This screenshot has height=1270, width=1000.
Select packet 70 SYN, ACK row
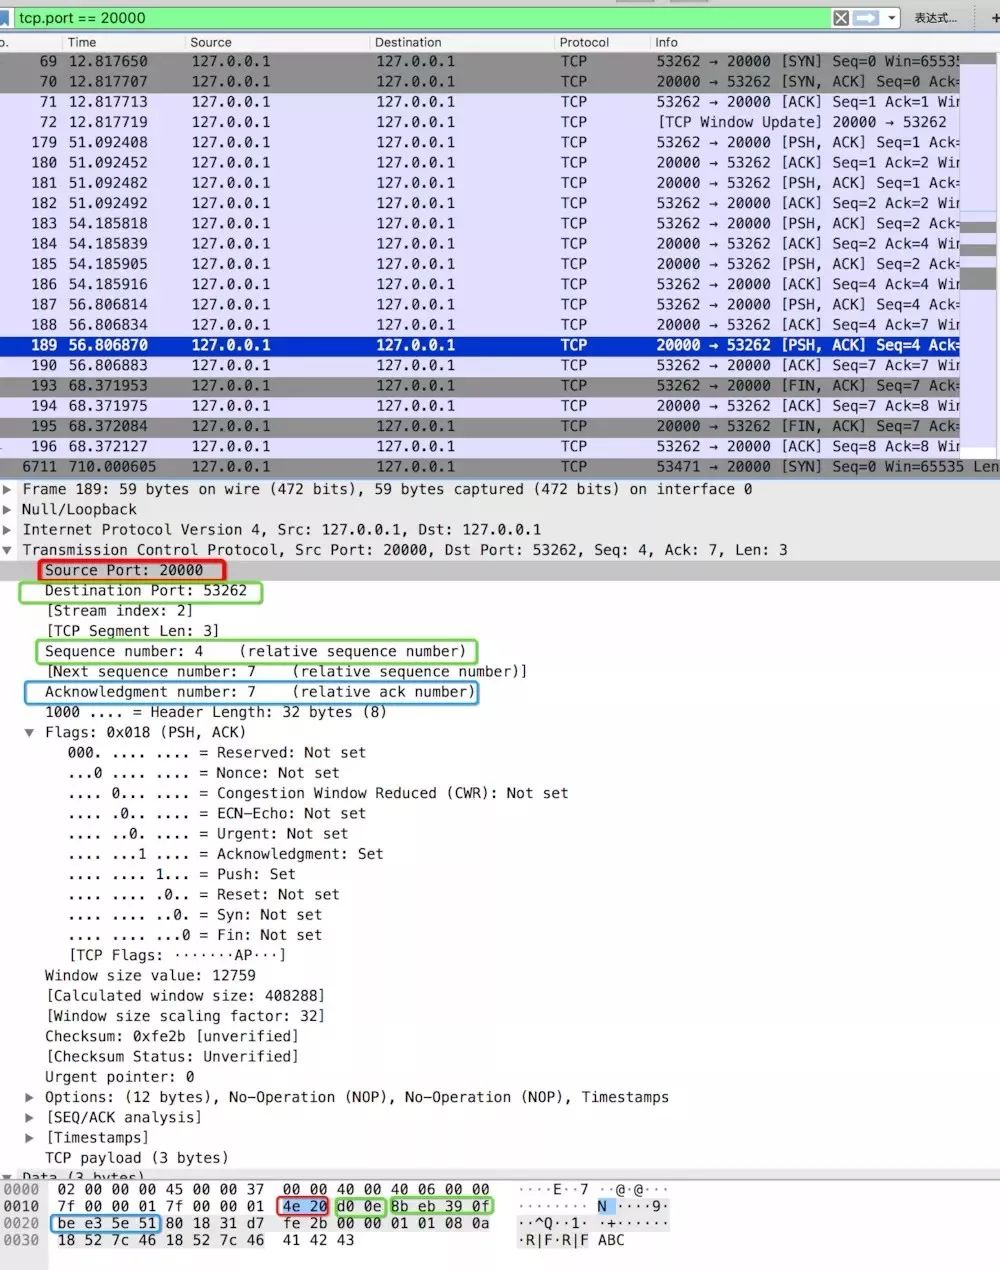(480, 81)
